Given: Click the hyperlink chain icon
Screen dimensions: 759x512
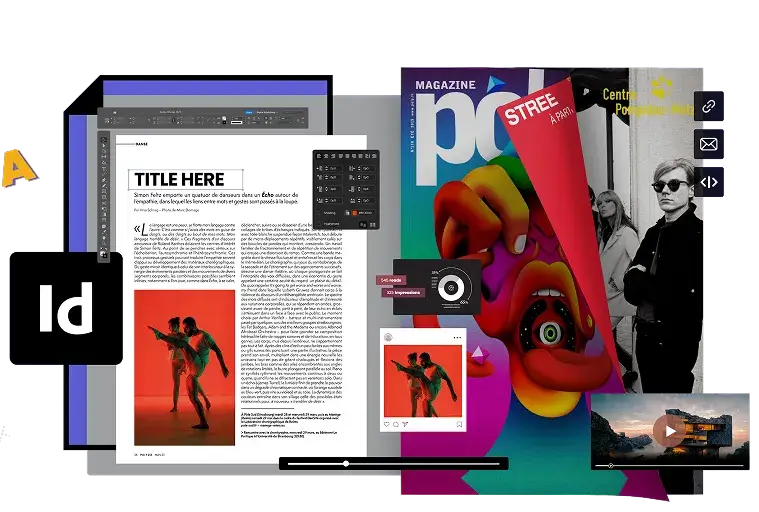Looking at the screenshot, I should pyautogui.click(x=709, y=105).
